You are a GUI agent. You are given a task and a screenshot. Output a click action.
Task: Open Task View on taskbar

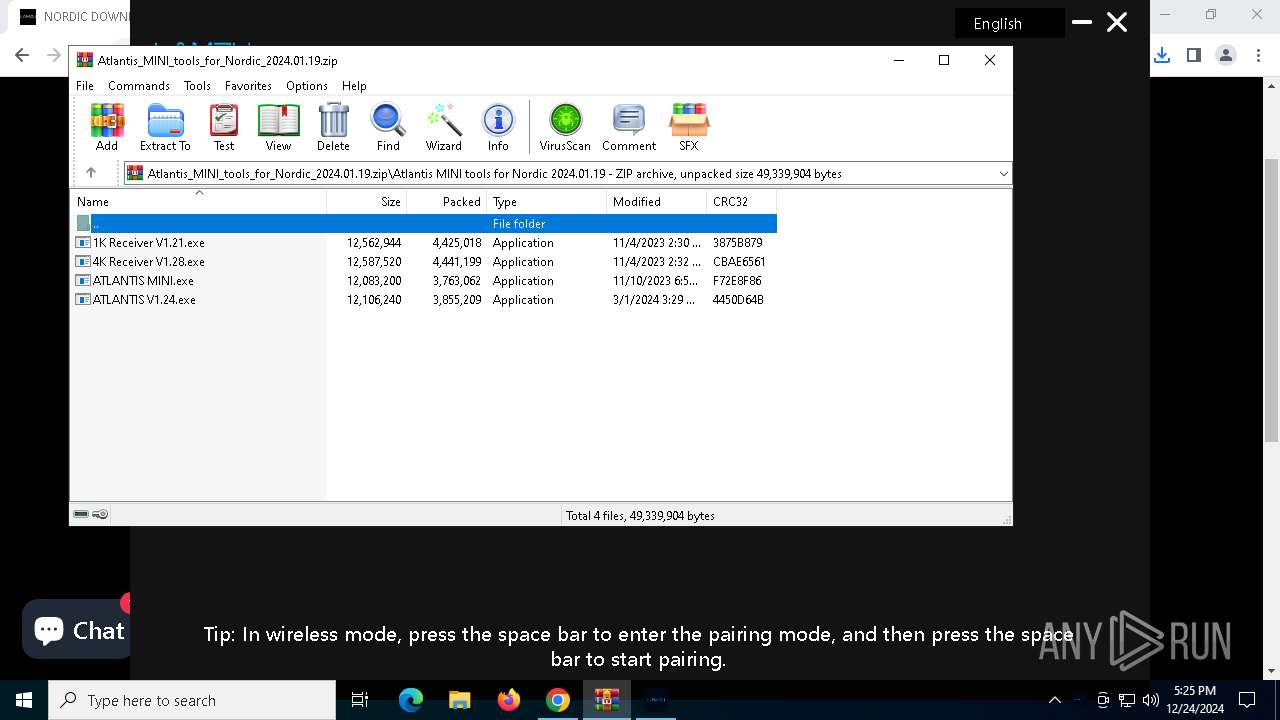[x=360, y=700]
